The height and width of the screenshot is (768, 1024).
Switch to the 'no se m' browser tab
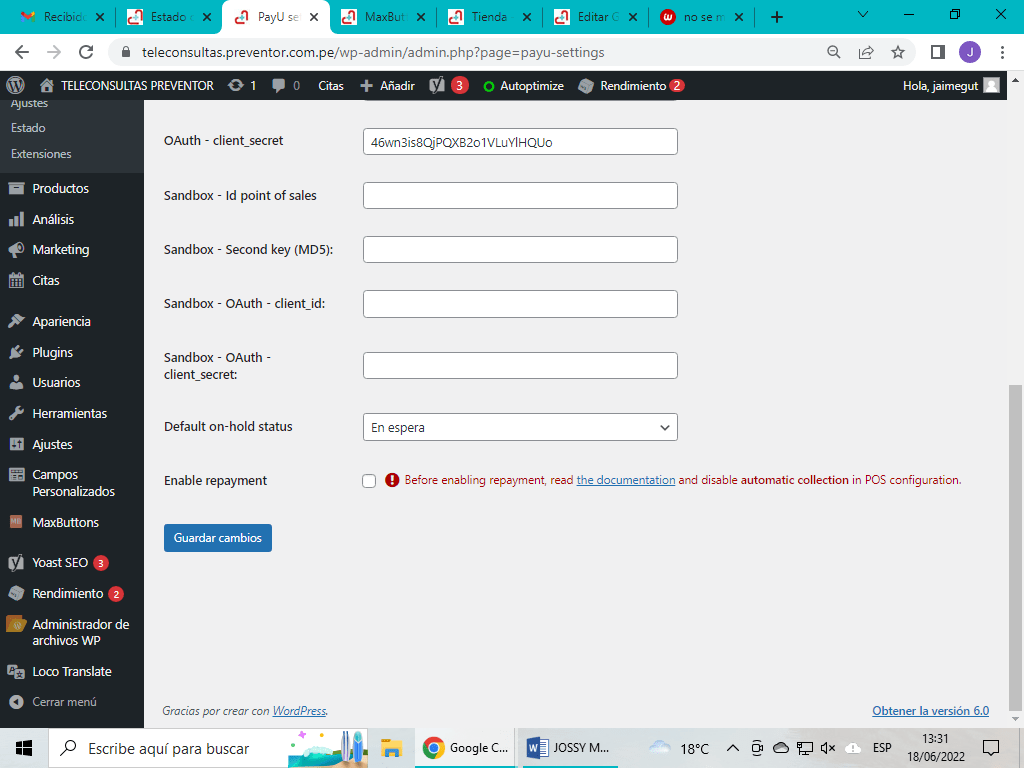703,17
